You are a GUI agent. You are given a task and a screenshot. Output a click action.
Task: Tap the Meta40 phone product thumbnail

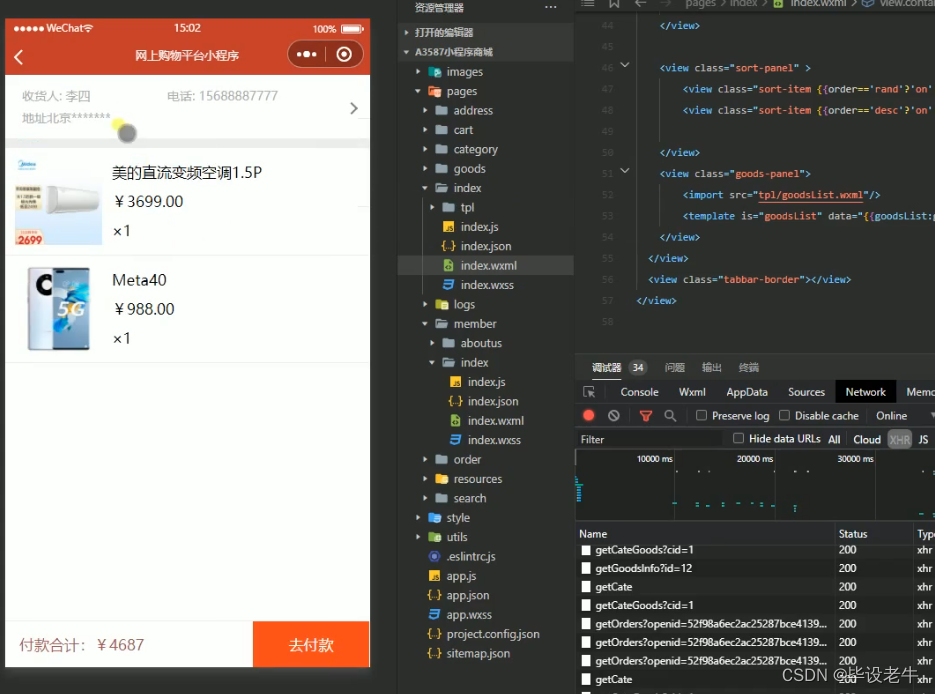click(x=58, y=309)
